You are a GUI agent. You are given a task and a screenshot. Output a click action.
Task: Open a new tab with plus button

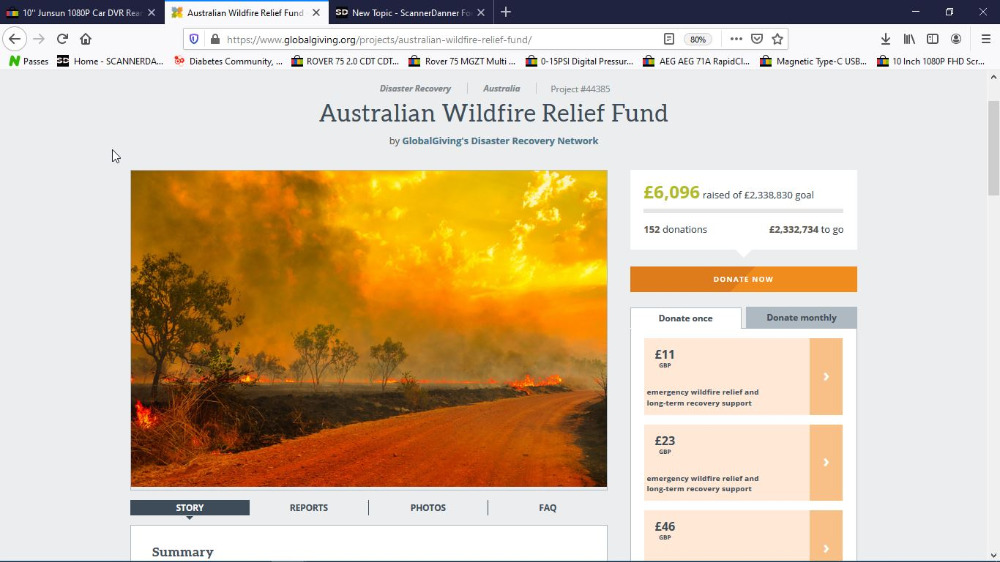tap(506, 12)
